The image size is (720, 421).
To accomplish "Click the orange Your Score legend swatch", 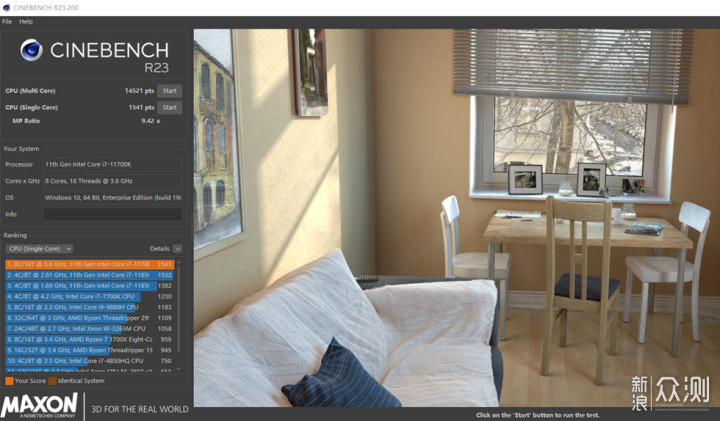I will point(9,381).
